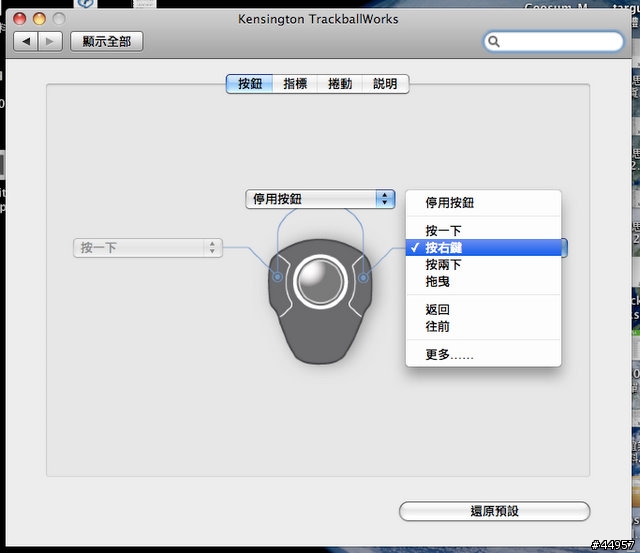This screenshot has width=640, height=553.
Task: Choose 更多...... from the popup menu
Action: pyautogui.click(x=483, y=354)
